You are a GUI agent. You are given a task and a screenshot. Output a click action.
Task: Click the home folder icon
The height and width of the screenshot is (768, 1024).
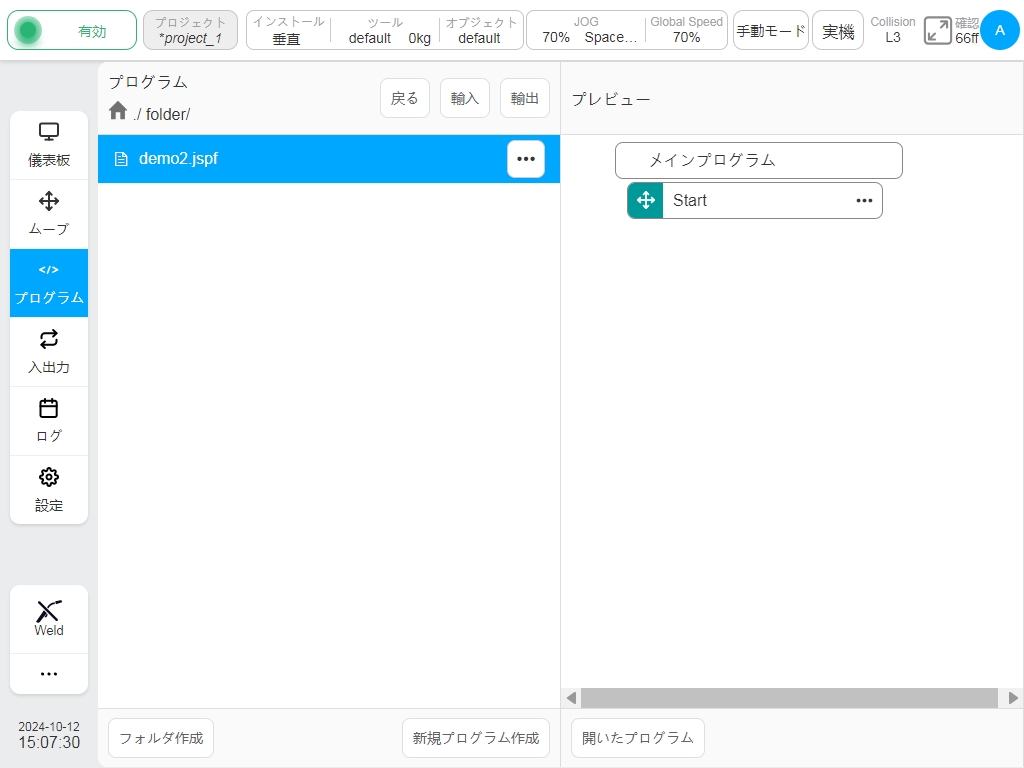pos(118,111)
